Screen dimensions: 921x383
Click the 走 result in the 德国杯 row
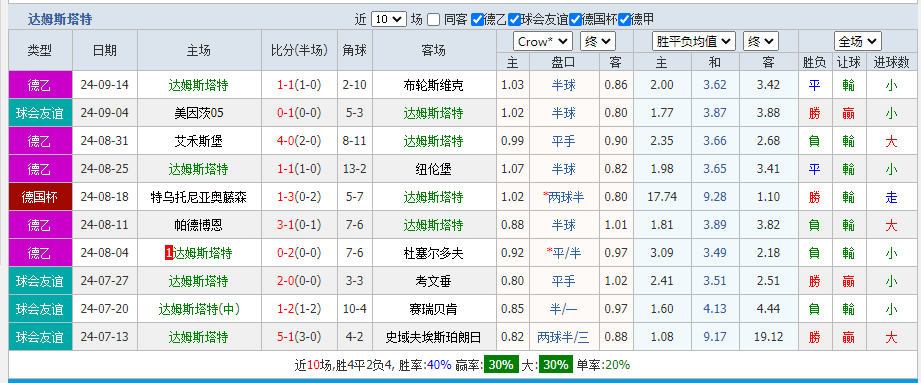click(891, 197)
